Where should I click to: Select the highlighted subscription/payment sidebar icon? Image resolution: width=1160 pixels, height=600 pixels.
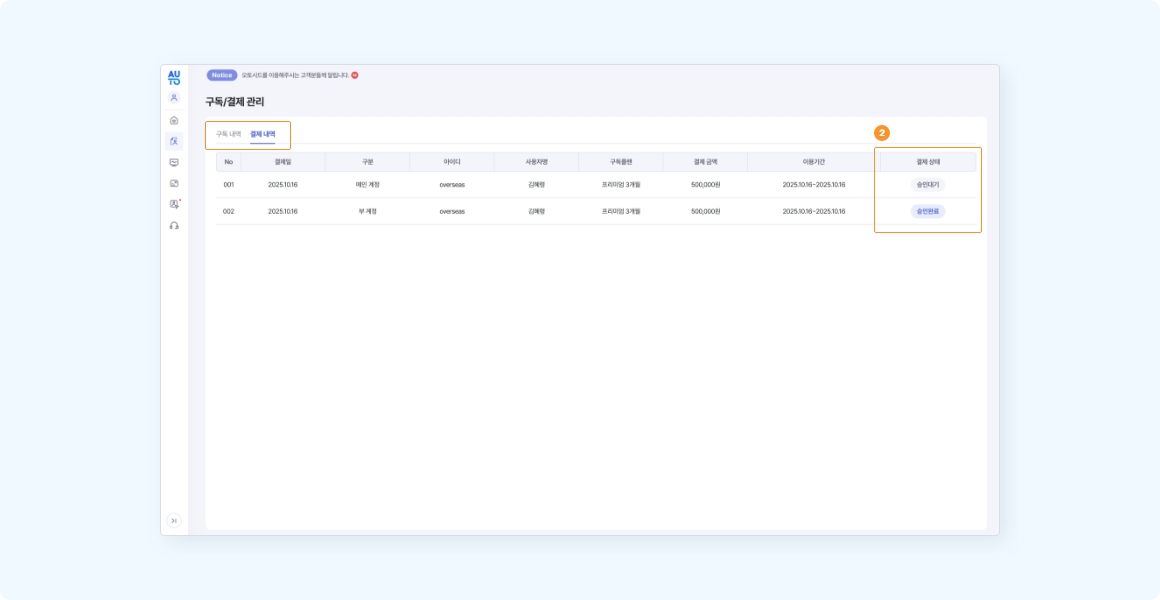coord(174,141)
